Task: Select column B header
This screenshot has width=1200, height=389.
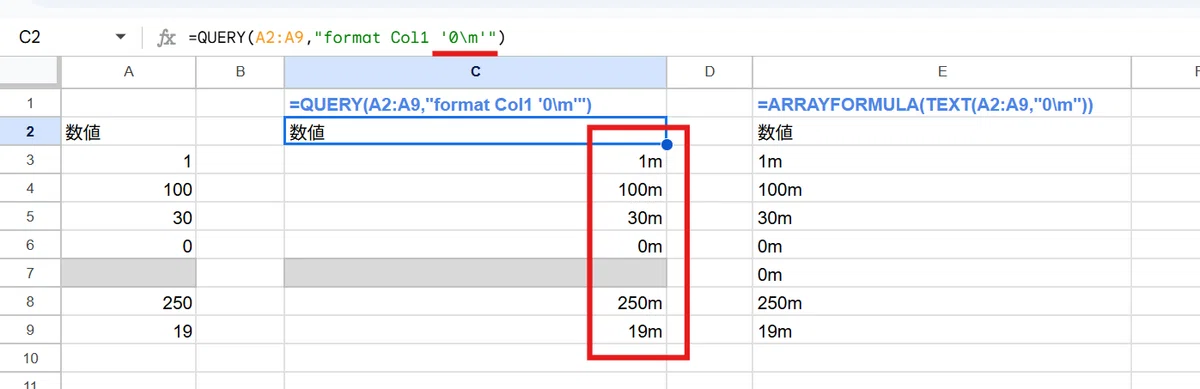Action: [240, 72]
